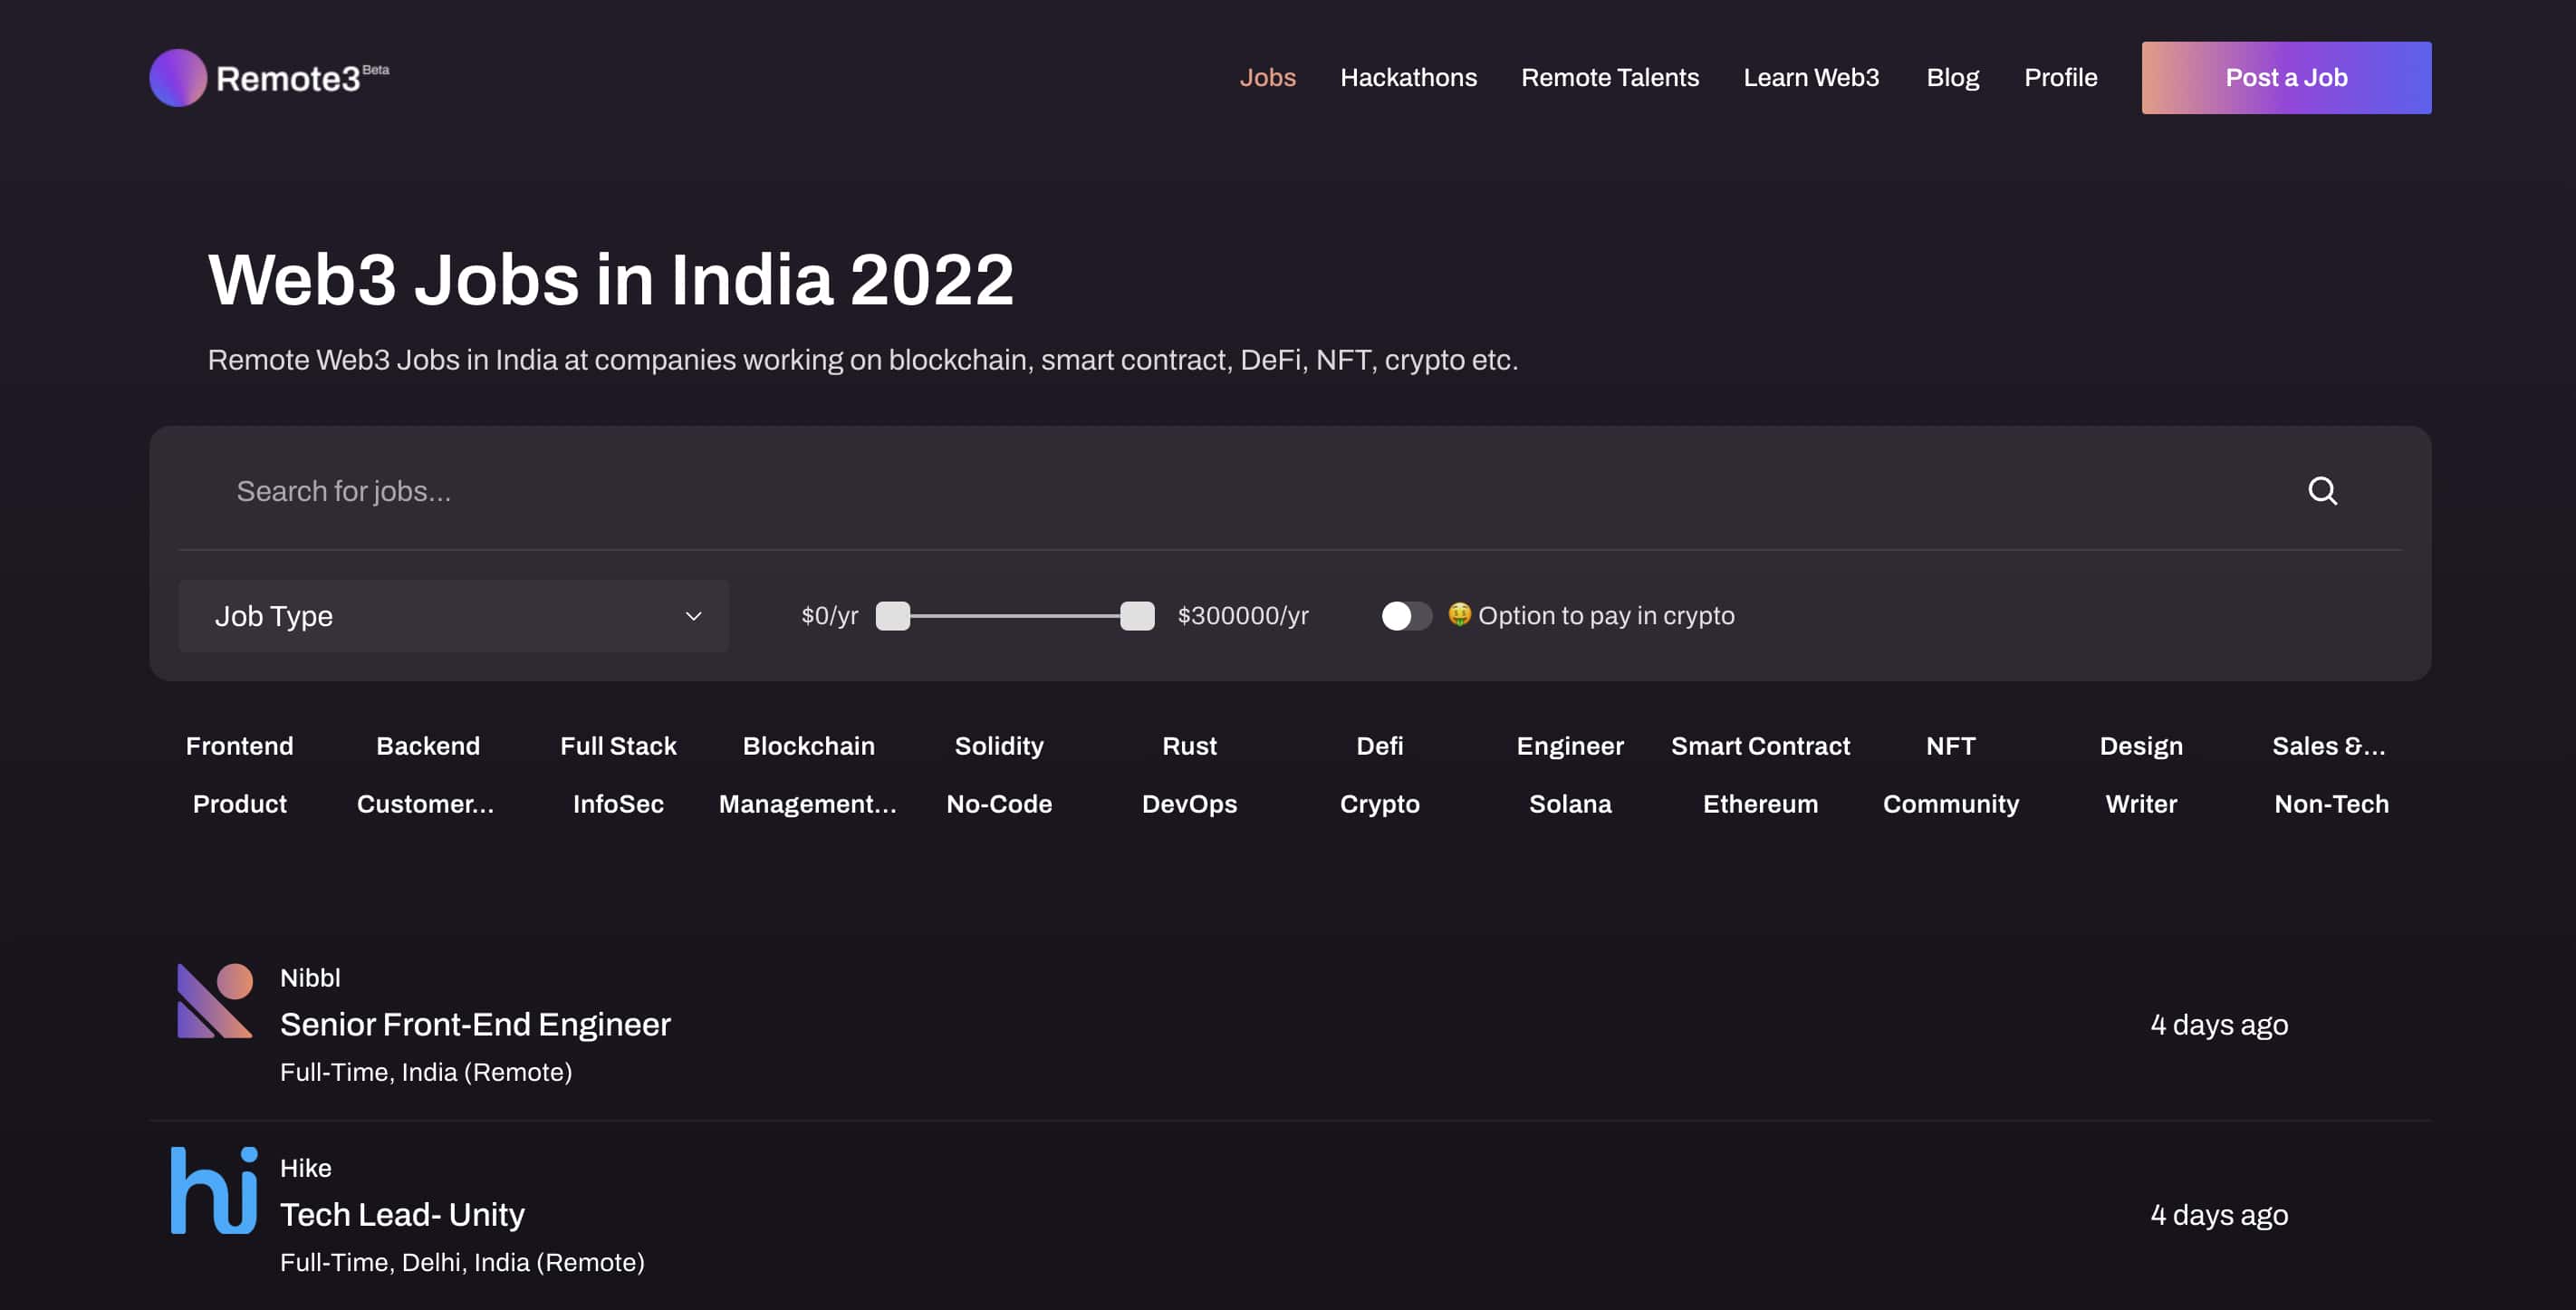This screenshot has width=2576, height=1310.
Task: Filter by Management... tag
Action: tap(807, 804)
